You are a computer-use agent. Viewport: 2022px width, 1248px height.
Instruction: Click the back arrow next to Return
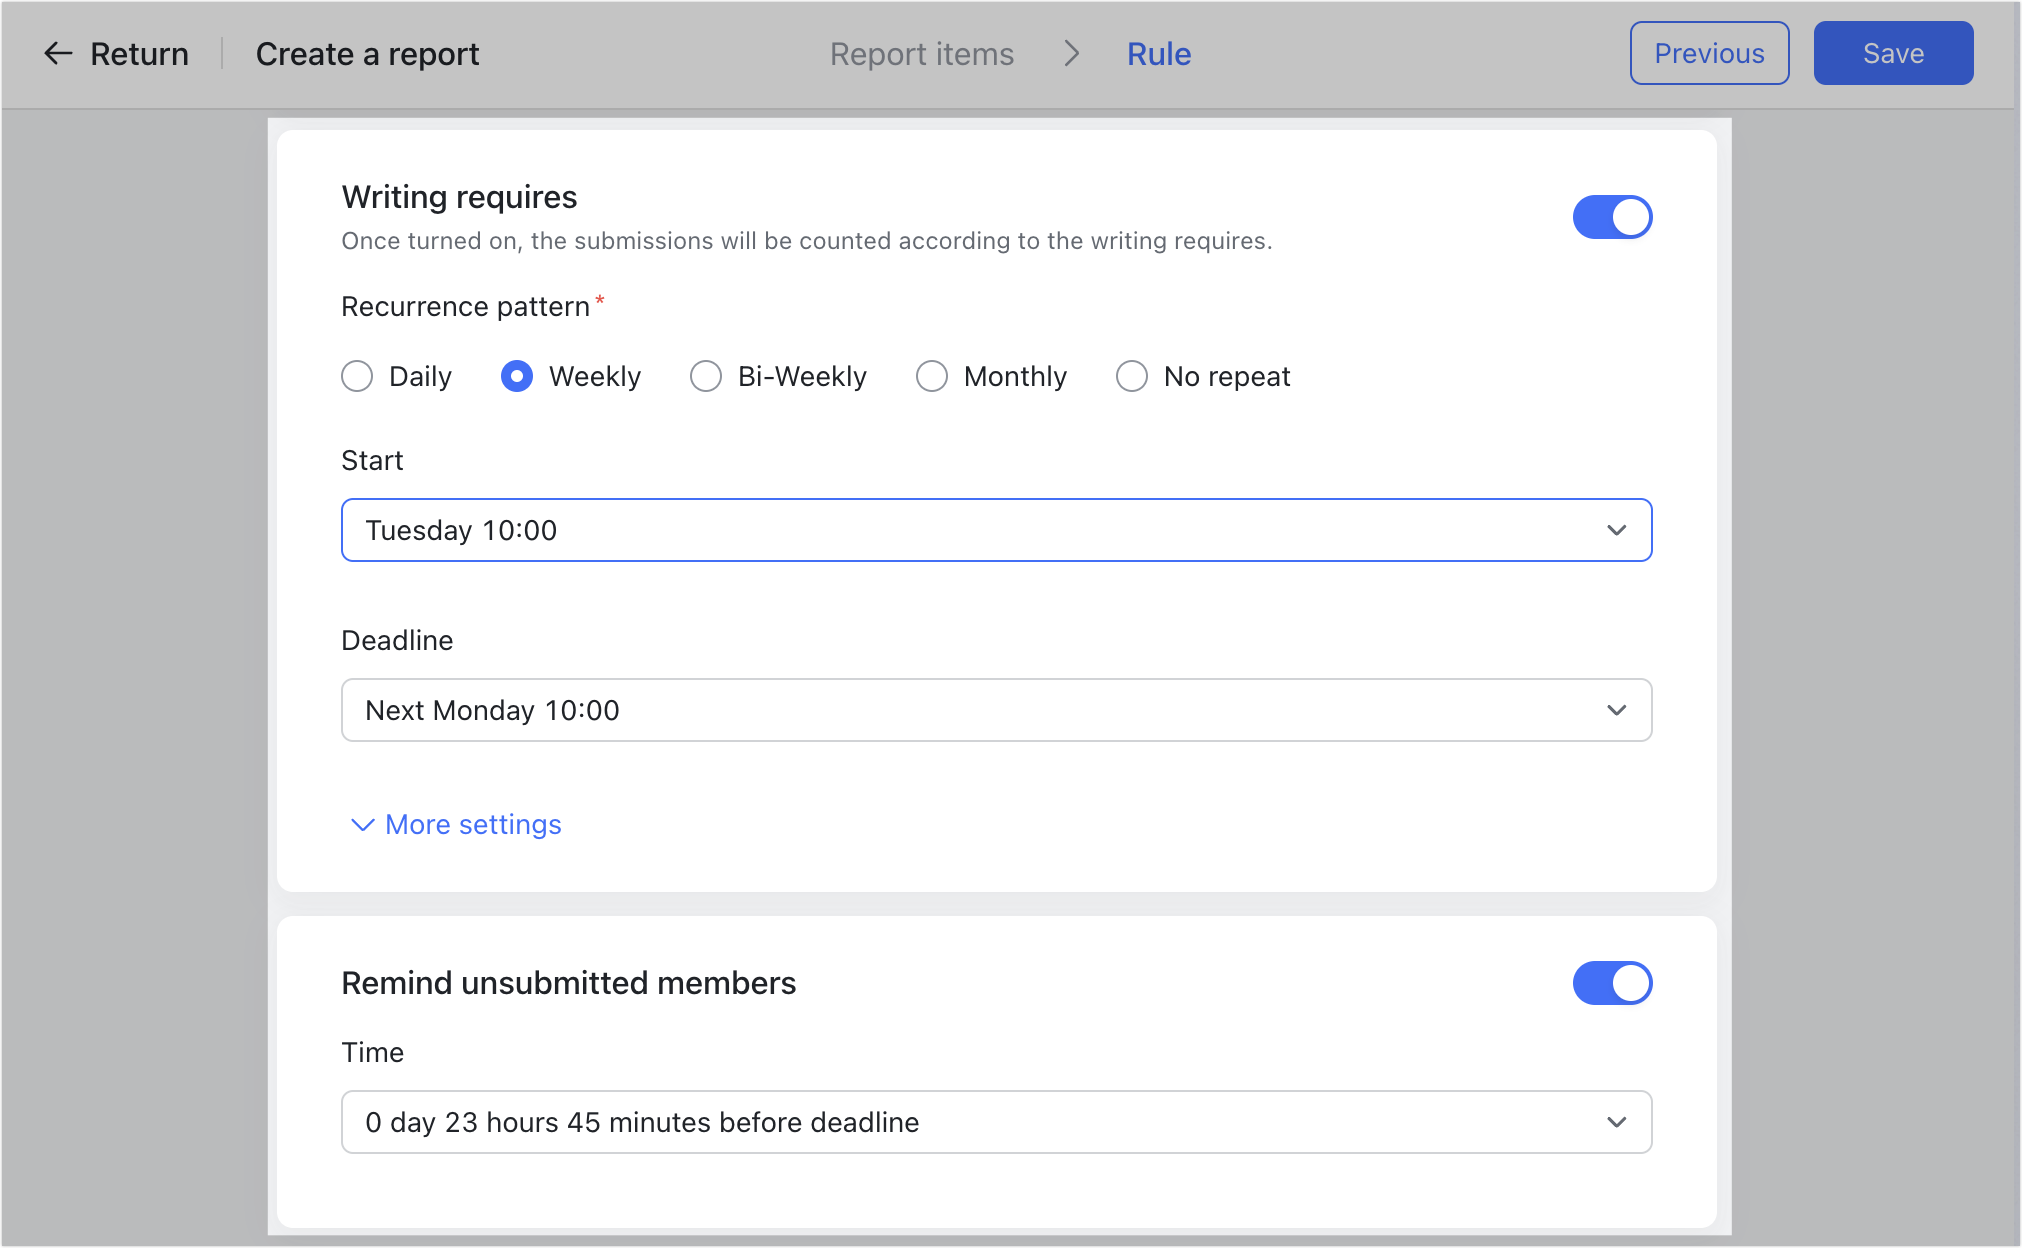coord(59,53)
